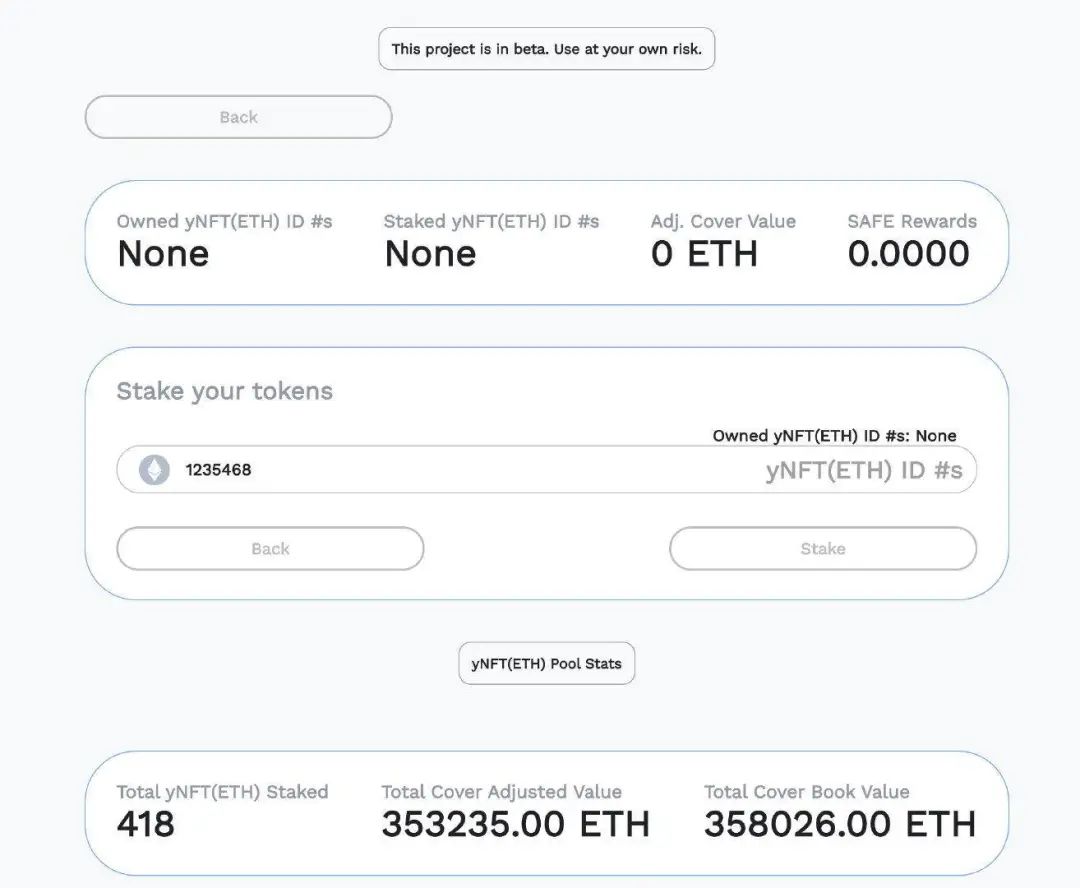The width and height of the screenshot is (1080, 888).
Task: Click the Total Cover Book Value 358026.00 ETH
Action: [839, 824]
